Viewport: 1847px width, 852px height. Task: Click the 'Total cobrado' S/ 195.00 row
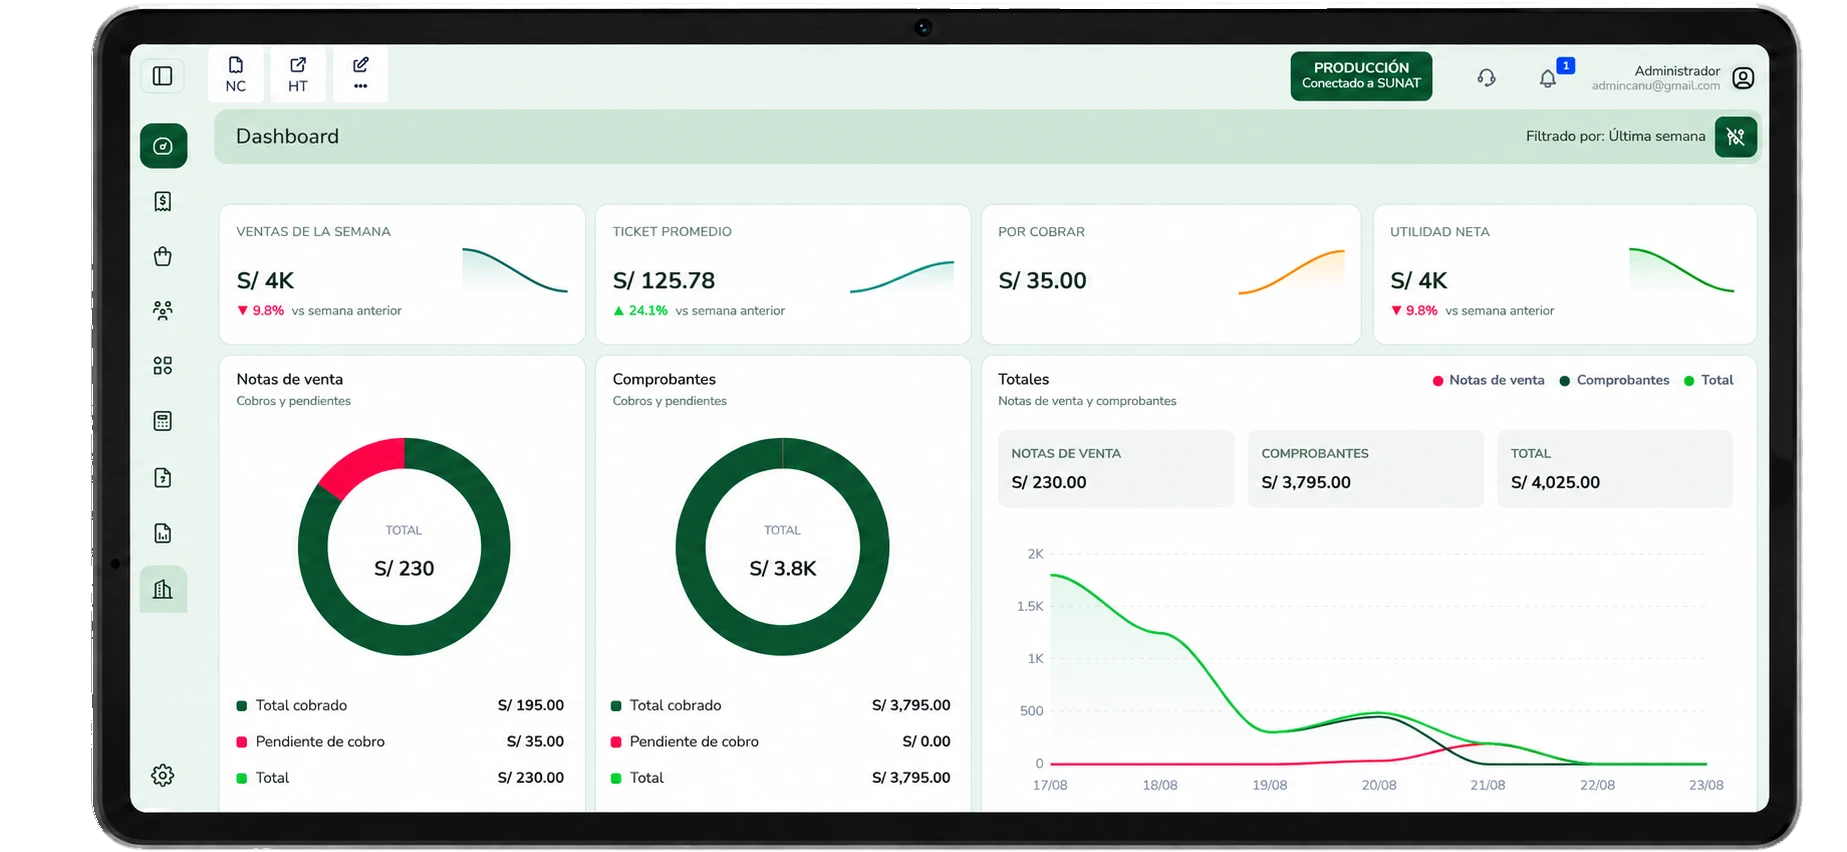400,705
